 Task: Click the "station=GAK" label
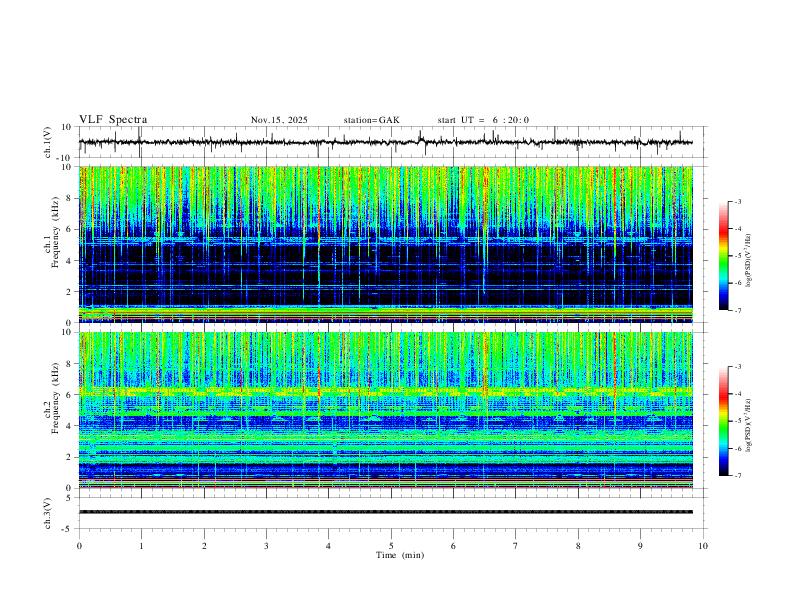point(372,120)
